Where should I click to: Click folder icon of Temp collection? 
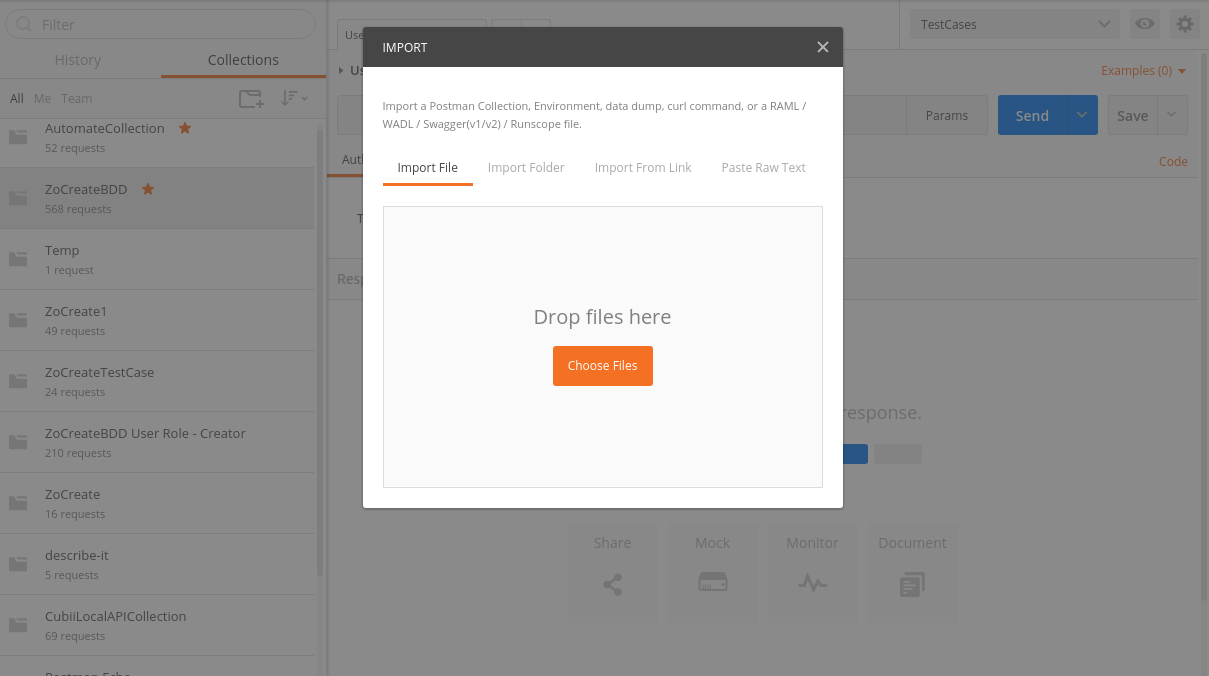click(x=18, y=259)
